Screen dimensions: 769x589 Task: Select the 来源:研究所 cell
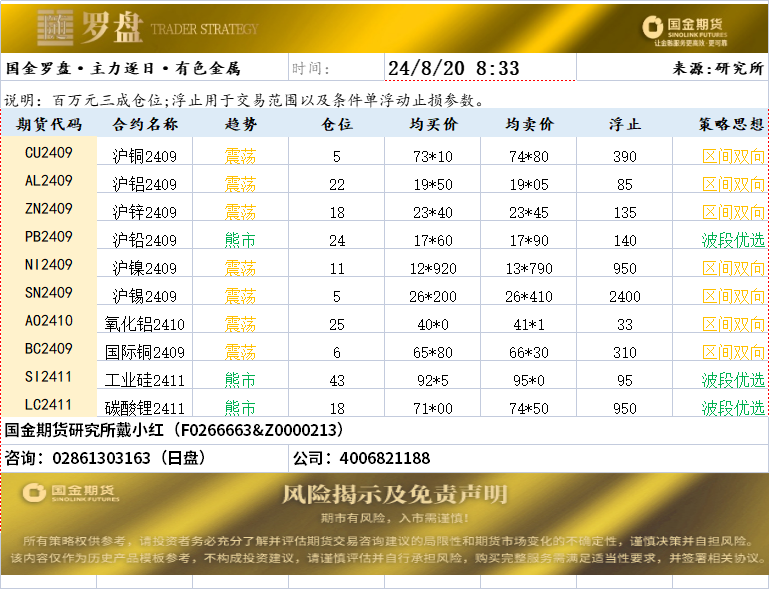pyautogui.click(x=672, y=67)
